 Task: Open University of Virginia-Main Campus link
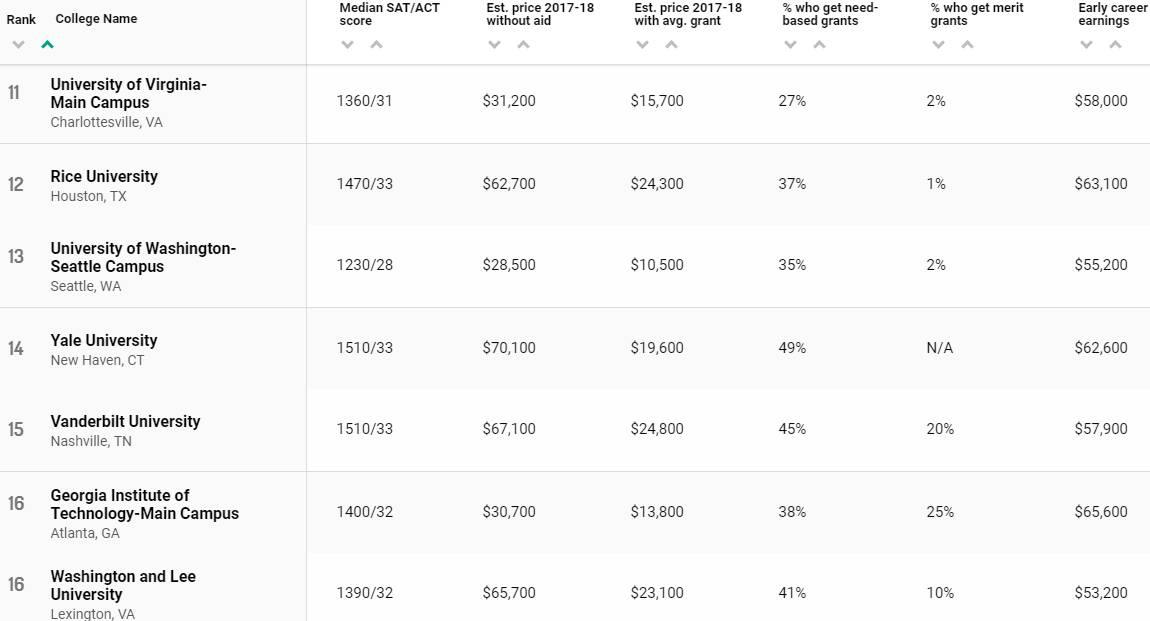(x=128, y=93)
